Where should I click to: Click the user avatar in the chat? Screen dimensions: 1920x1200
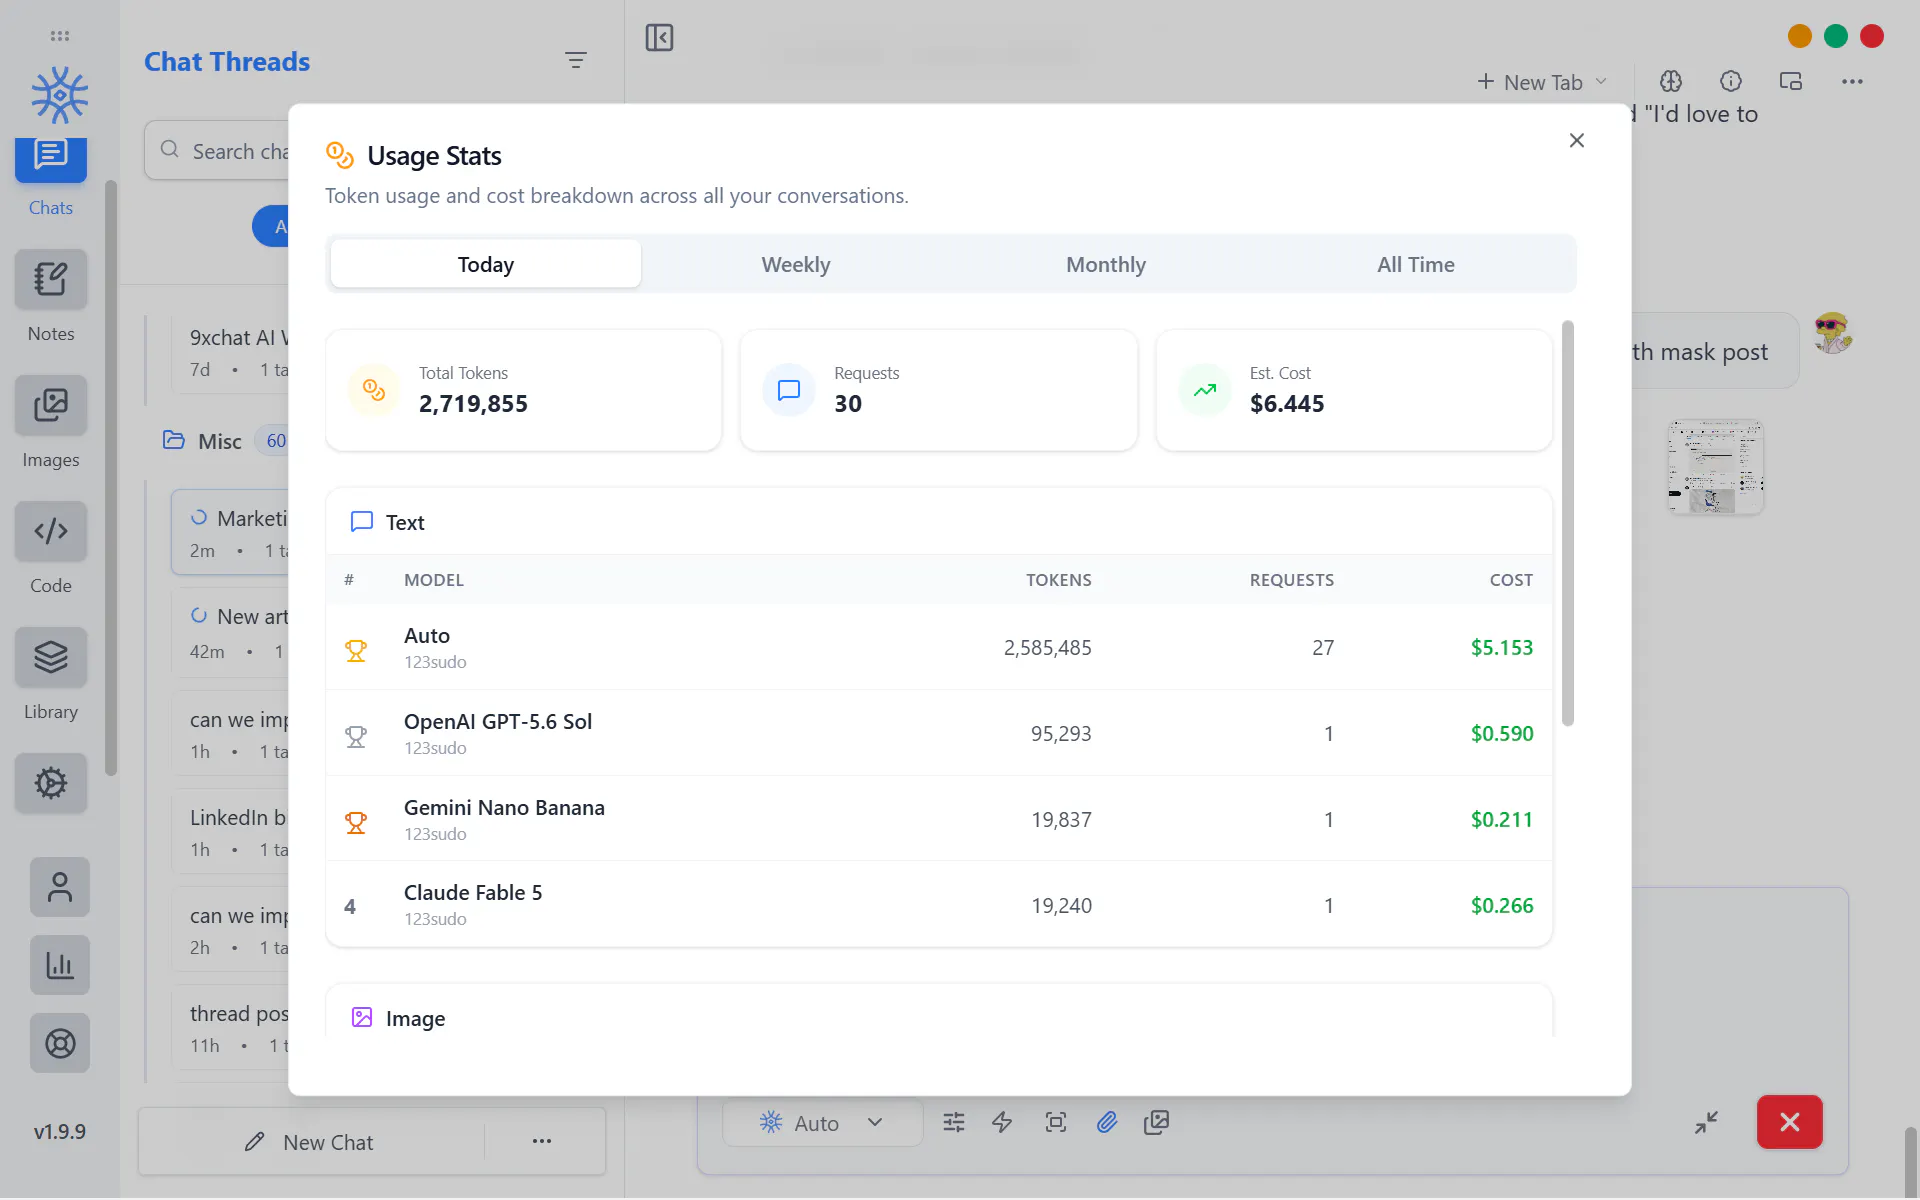pos(1833,333)
